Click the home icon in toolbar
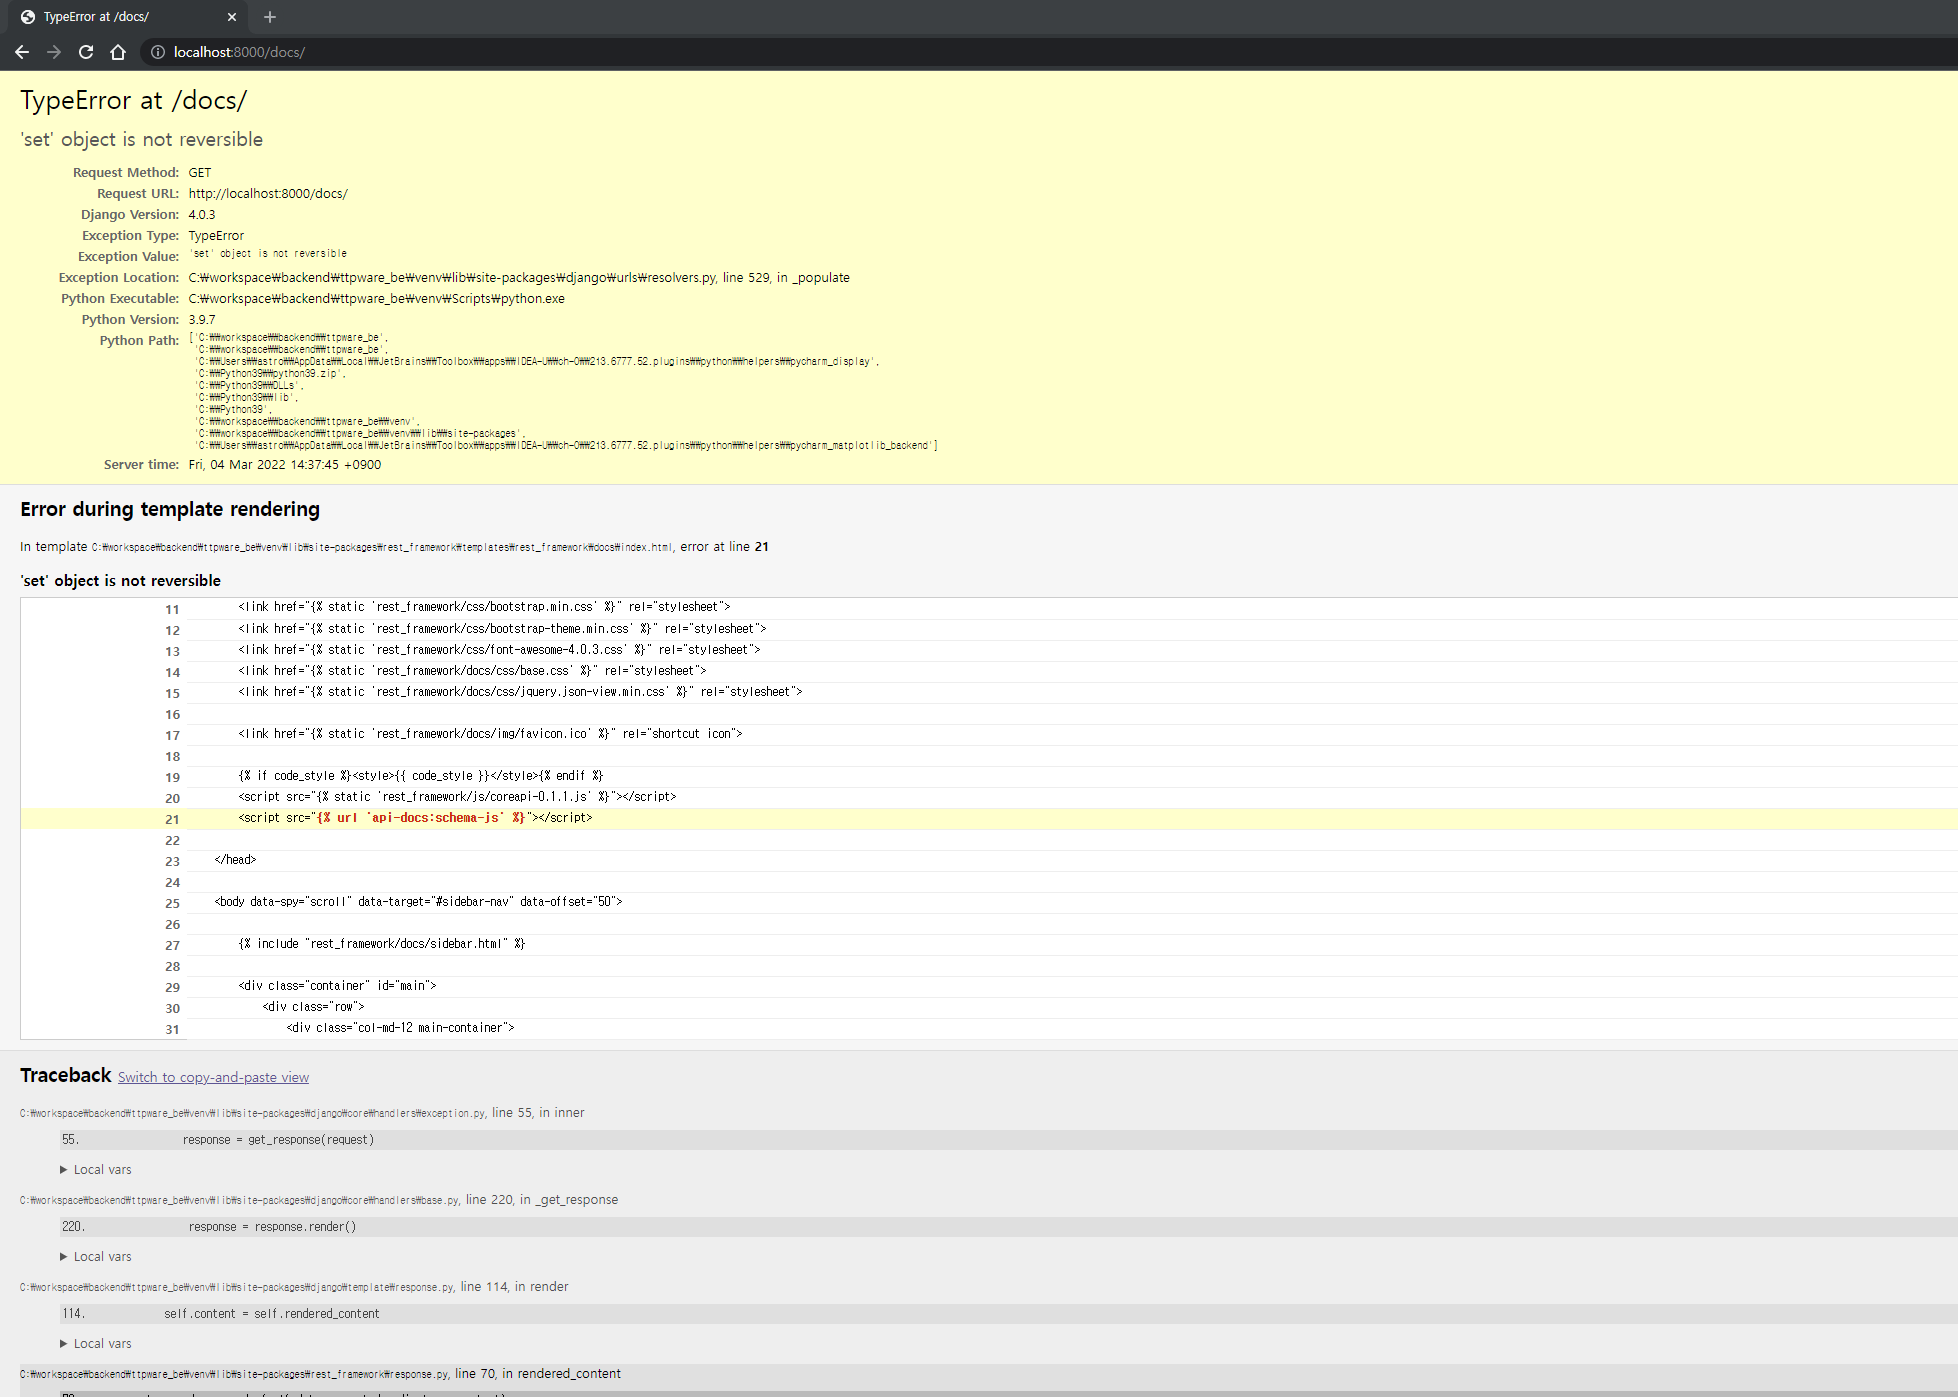This screenshot has height=1397, width=1958. coord(118,52)
